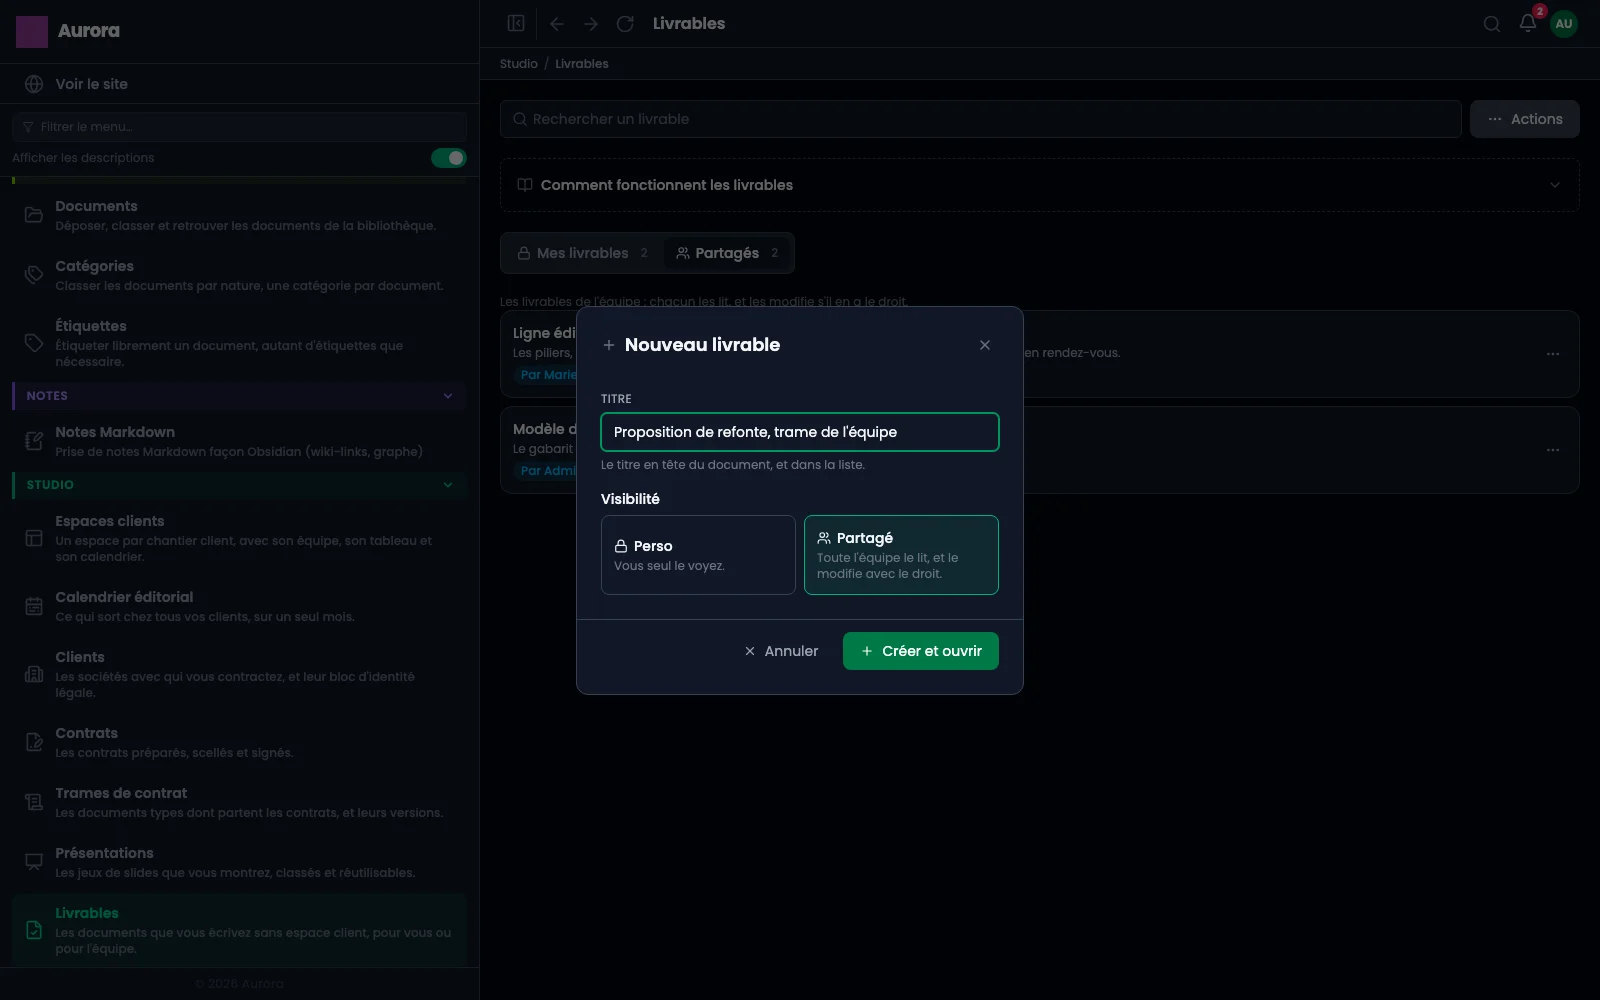Switch to Partagés tab

coord(727,253)
